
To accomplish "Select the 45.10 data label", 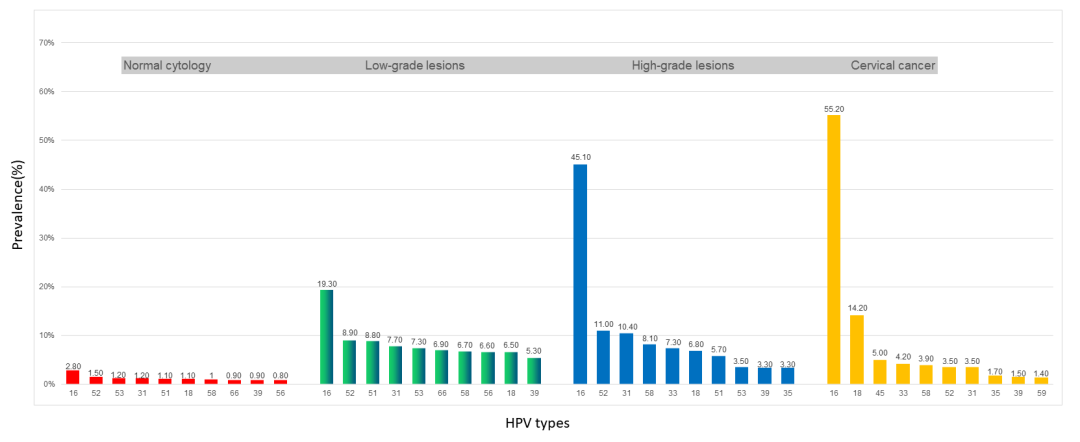I will click(581, 157).
